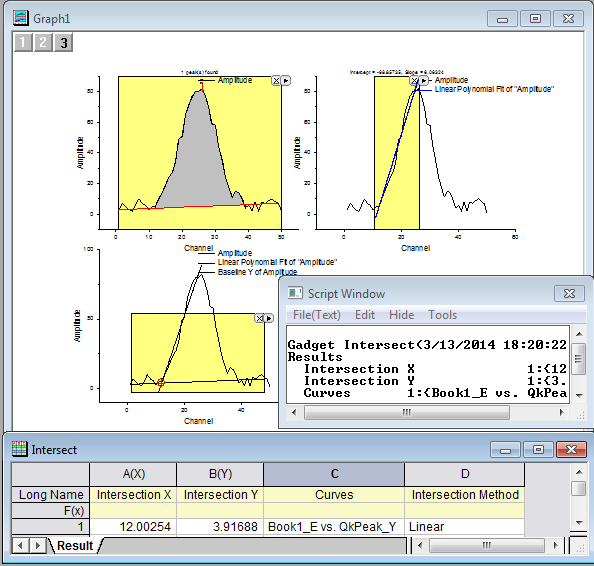Close the Graph1 window
Image resolution: width=594 pixels, height=566 pixels.
568,19
